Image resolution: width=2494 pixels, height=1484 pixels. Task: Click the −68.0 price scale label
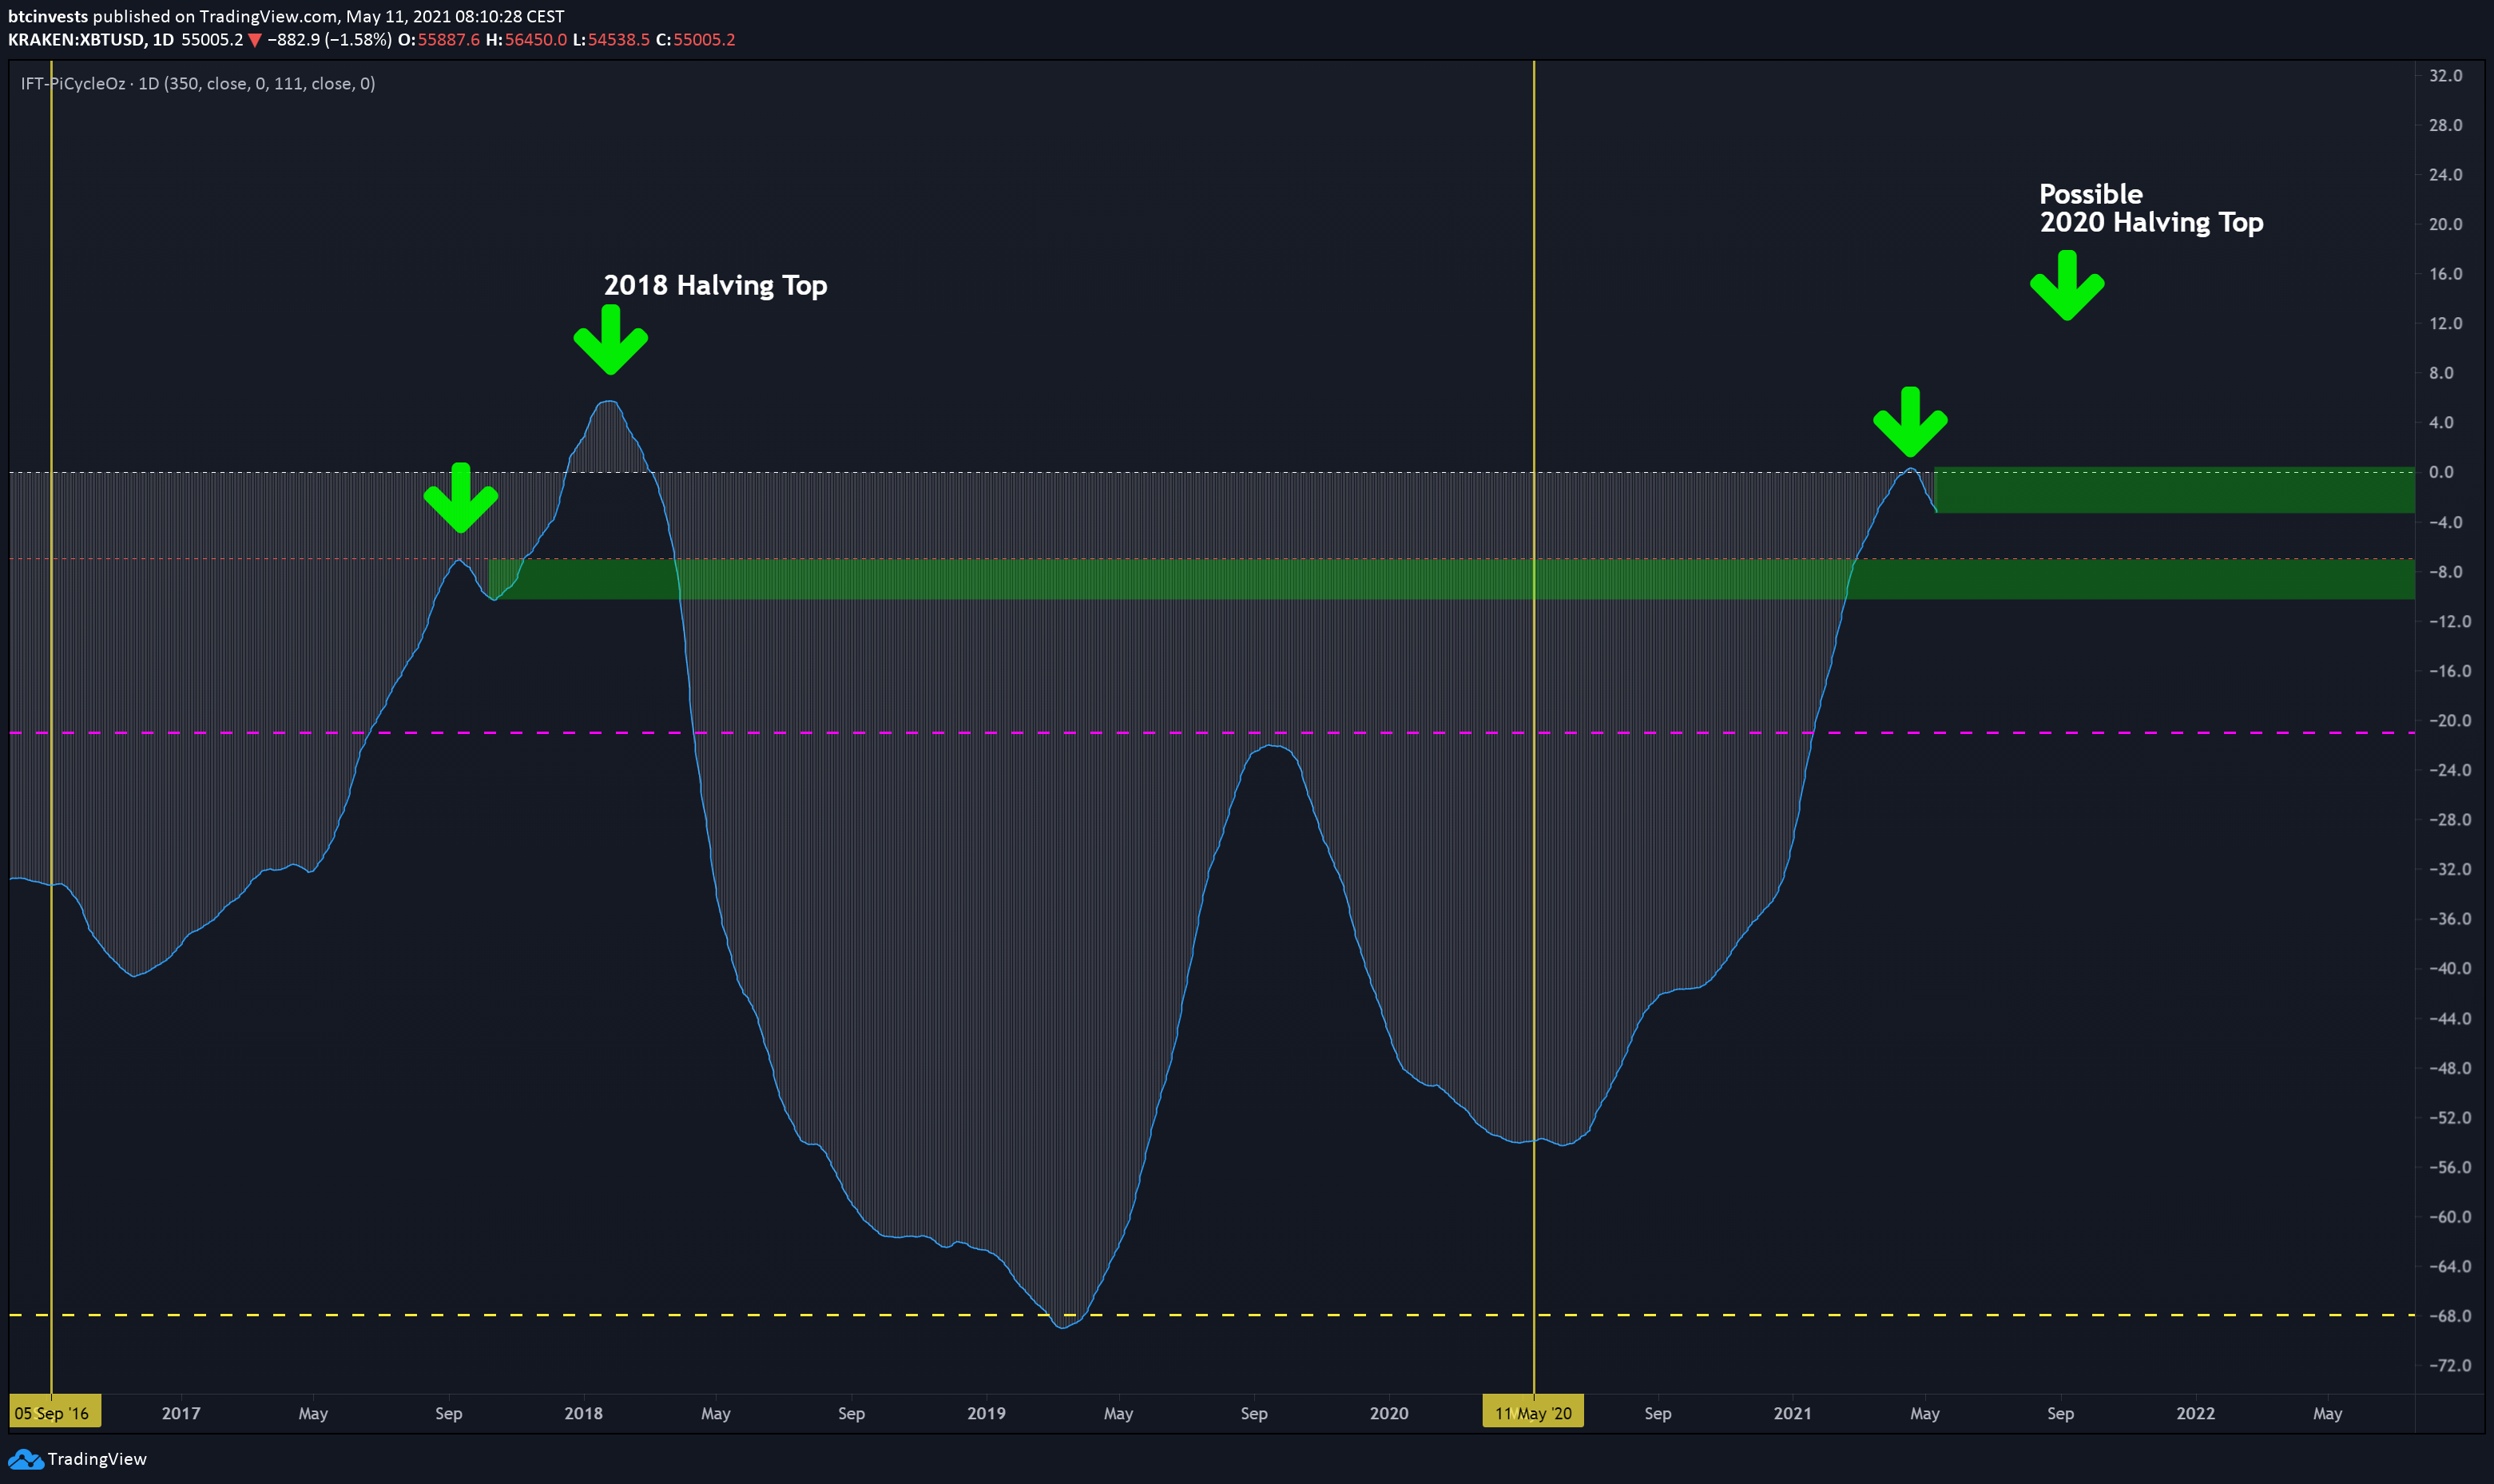tap(2450, 1316)
